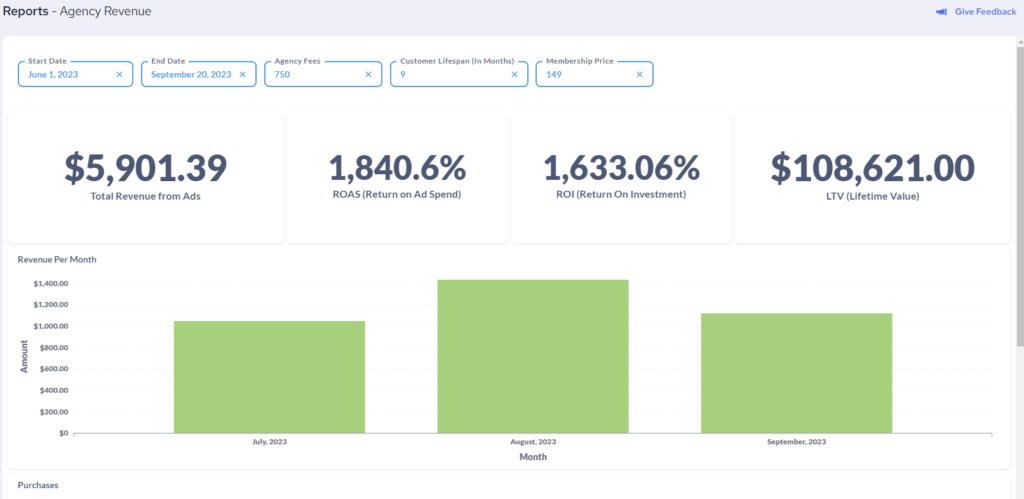
Task: Open the LTV (Lifetime Value) card
Action: coord(872,178)
